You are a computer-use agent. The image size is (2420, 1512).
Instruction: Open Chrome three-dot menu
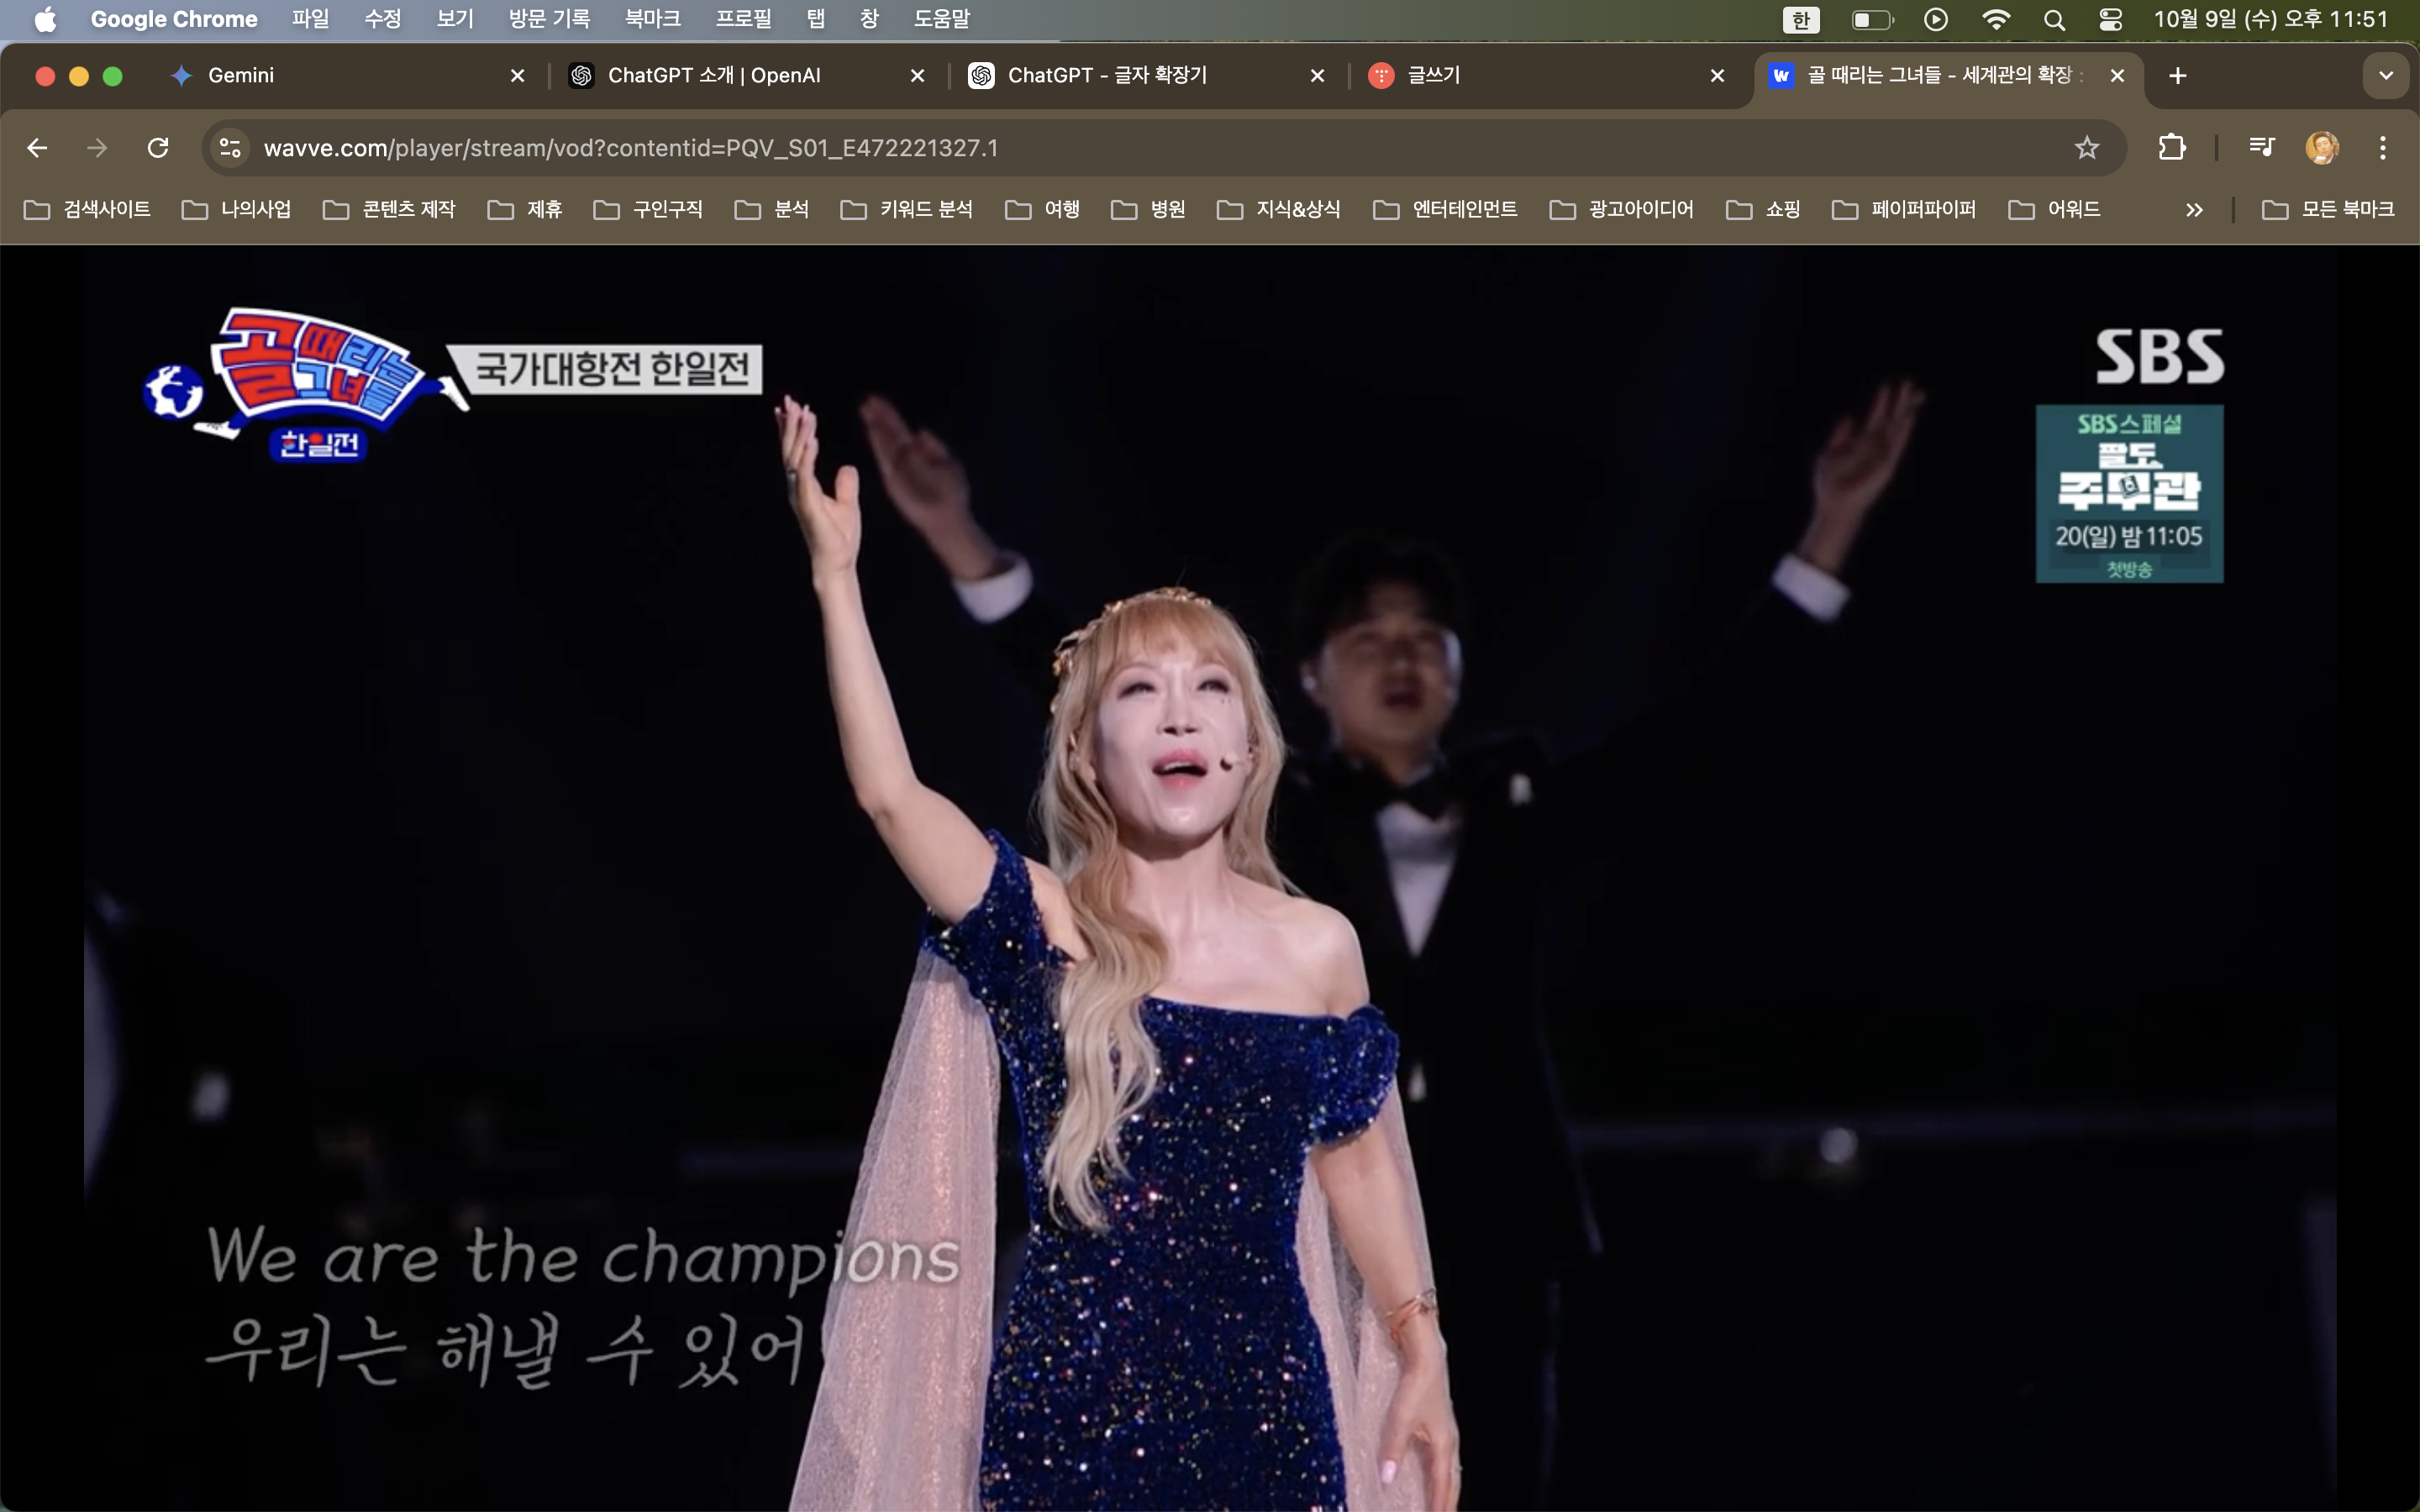2383,148
